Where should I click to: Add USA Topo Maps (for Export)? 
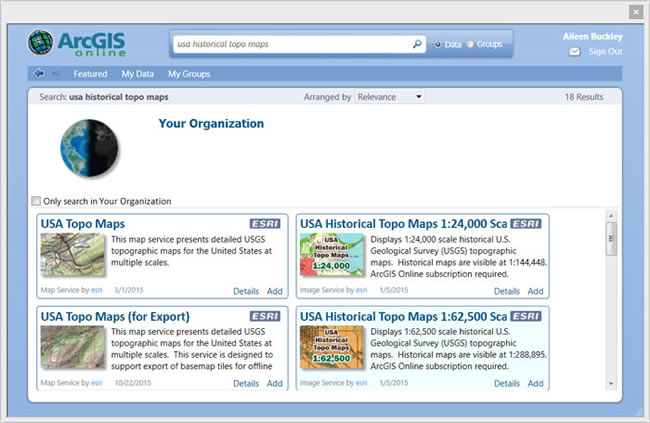point(274,384)
